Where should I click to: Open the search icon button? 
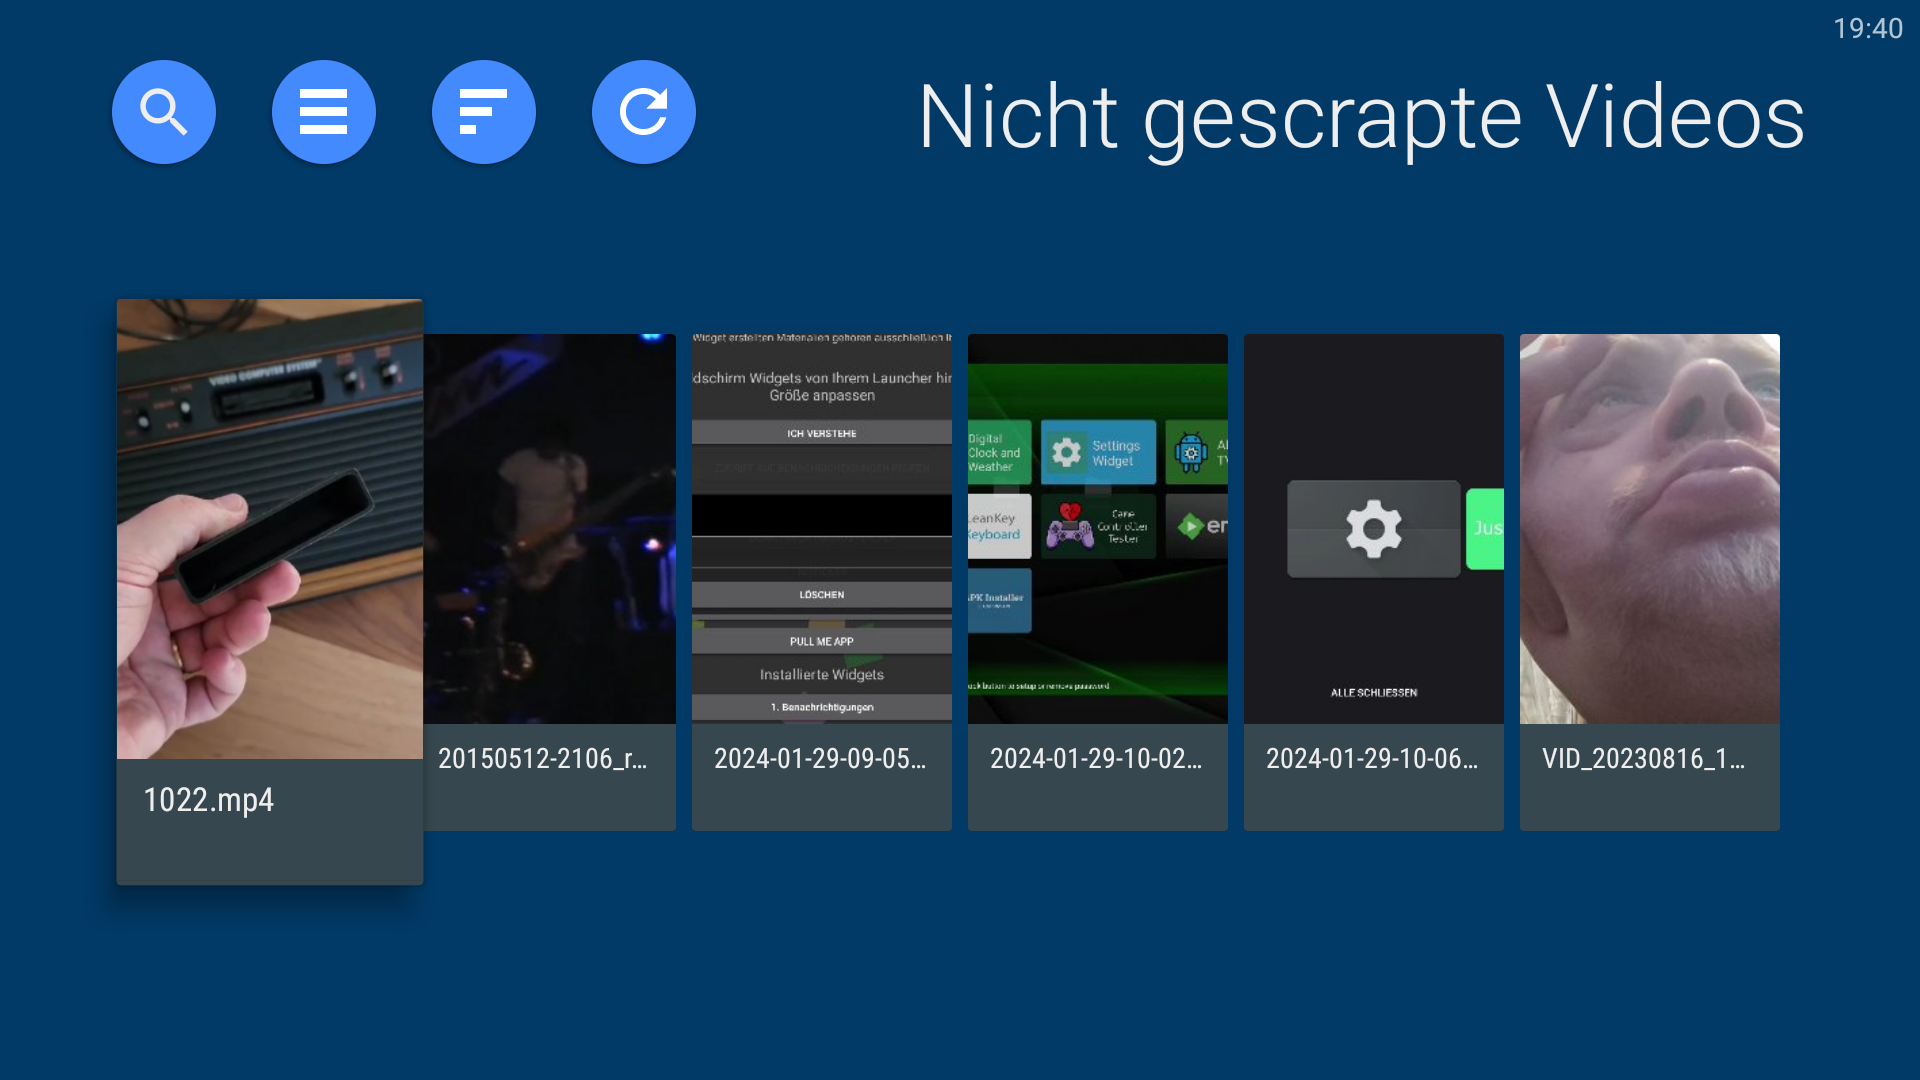tap(163, 112)
